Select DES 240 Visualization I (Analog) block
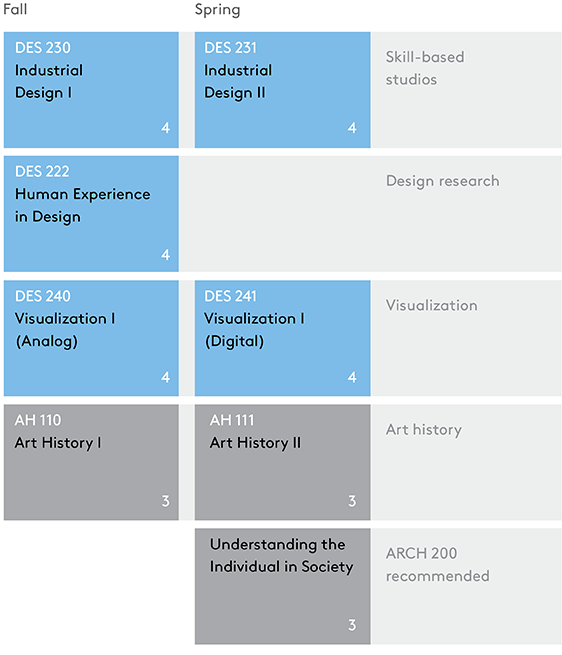 coord(91,338)
